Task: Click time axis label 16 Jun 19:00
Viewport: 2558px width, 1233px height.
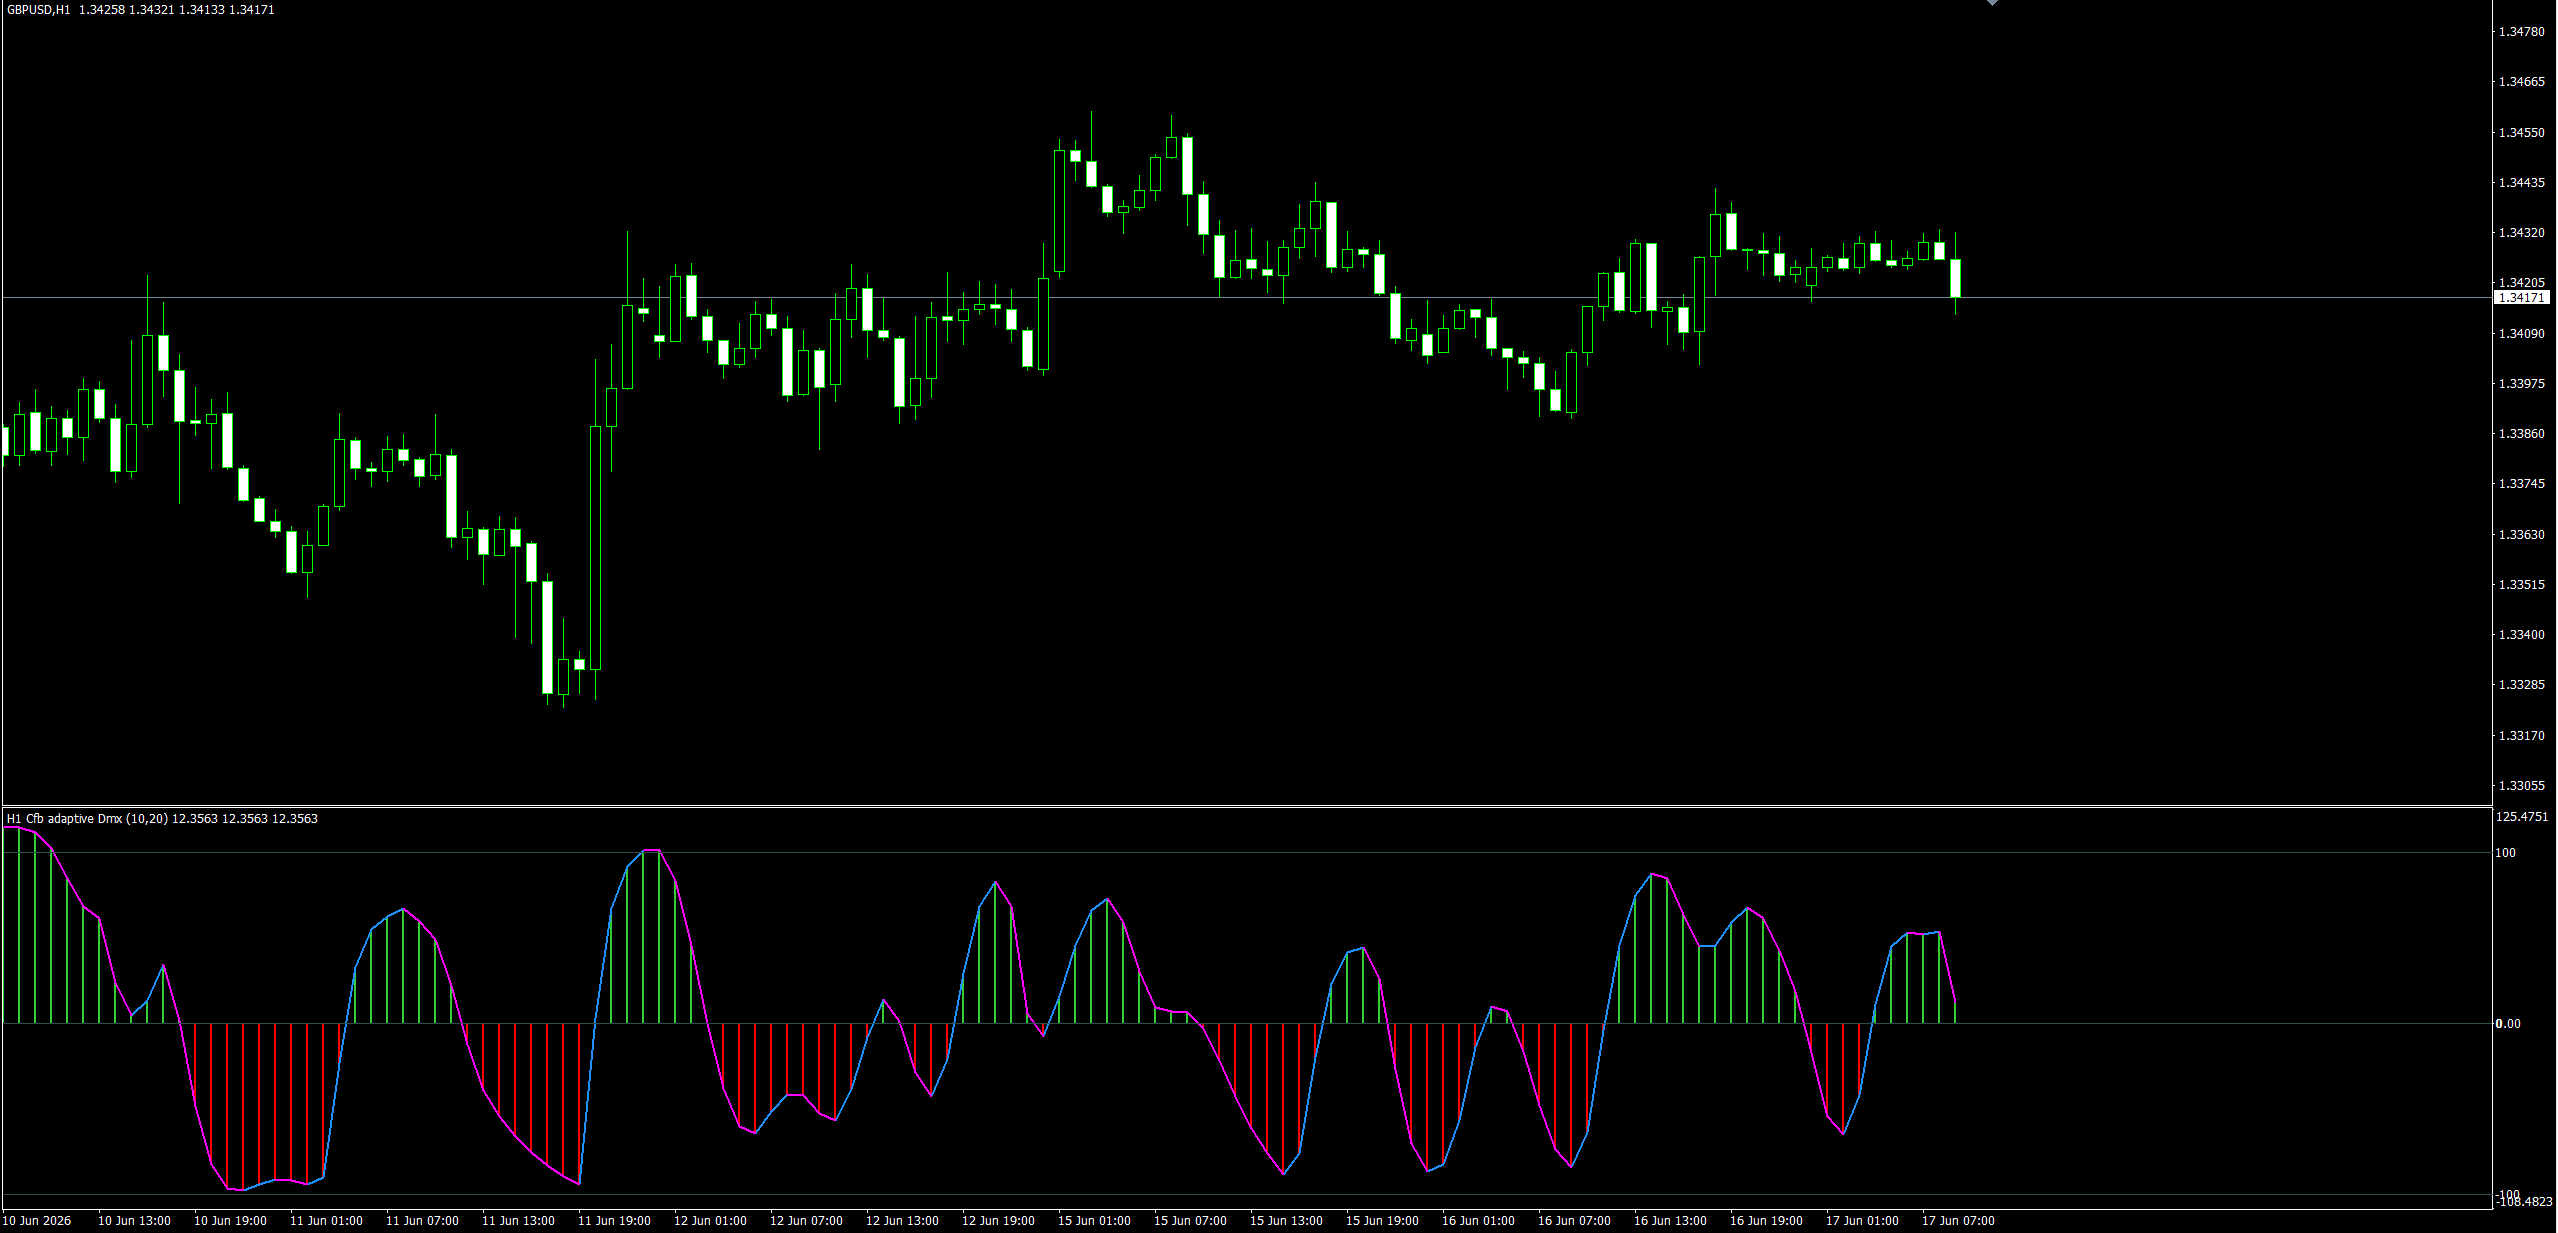Action: (1766, 1221)
